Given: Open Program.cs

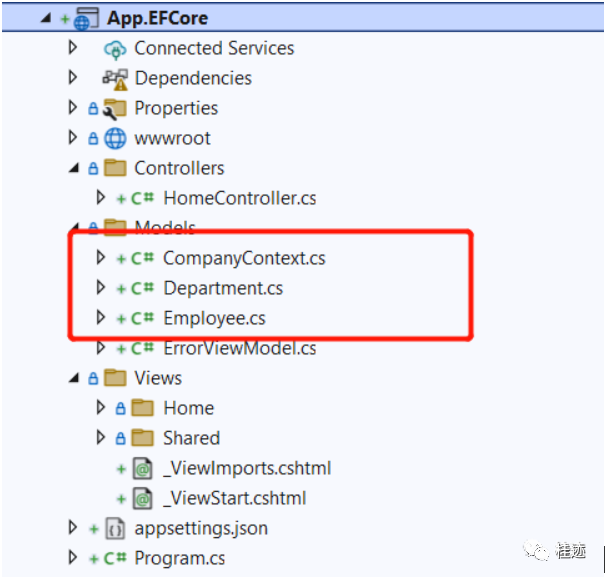Looking at the screenshot, I should click(x=179, y=559).
